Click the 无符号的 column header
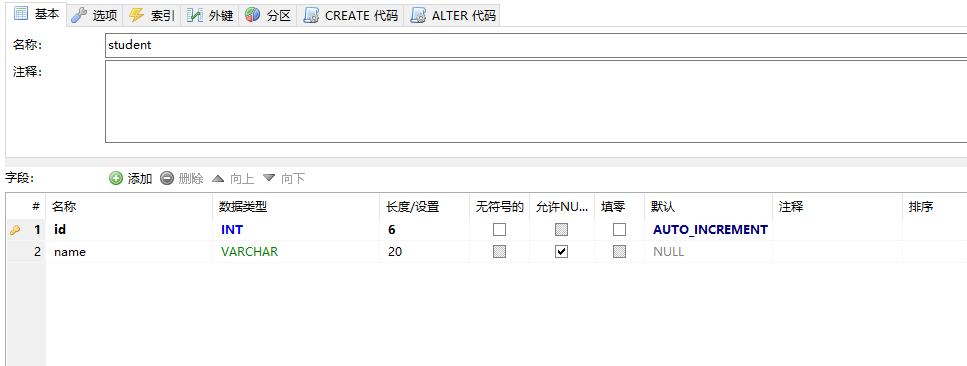Viewport: 967px width, 366px height. tap(500, 207)
